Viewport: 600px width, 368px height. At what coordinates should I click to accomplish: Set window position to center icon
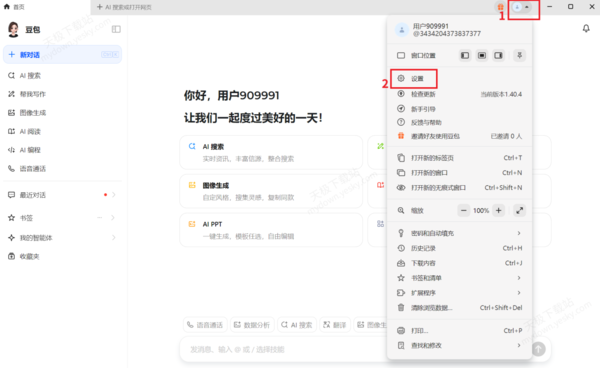[x=482, y=55]
